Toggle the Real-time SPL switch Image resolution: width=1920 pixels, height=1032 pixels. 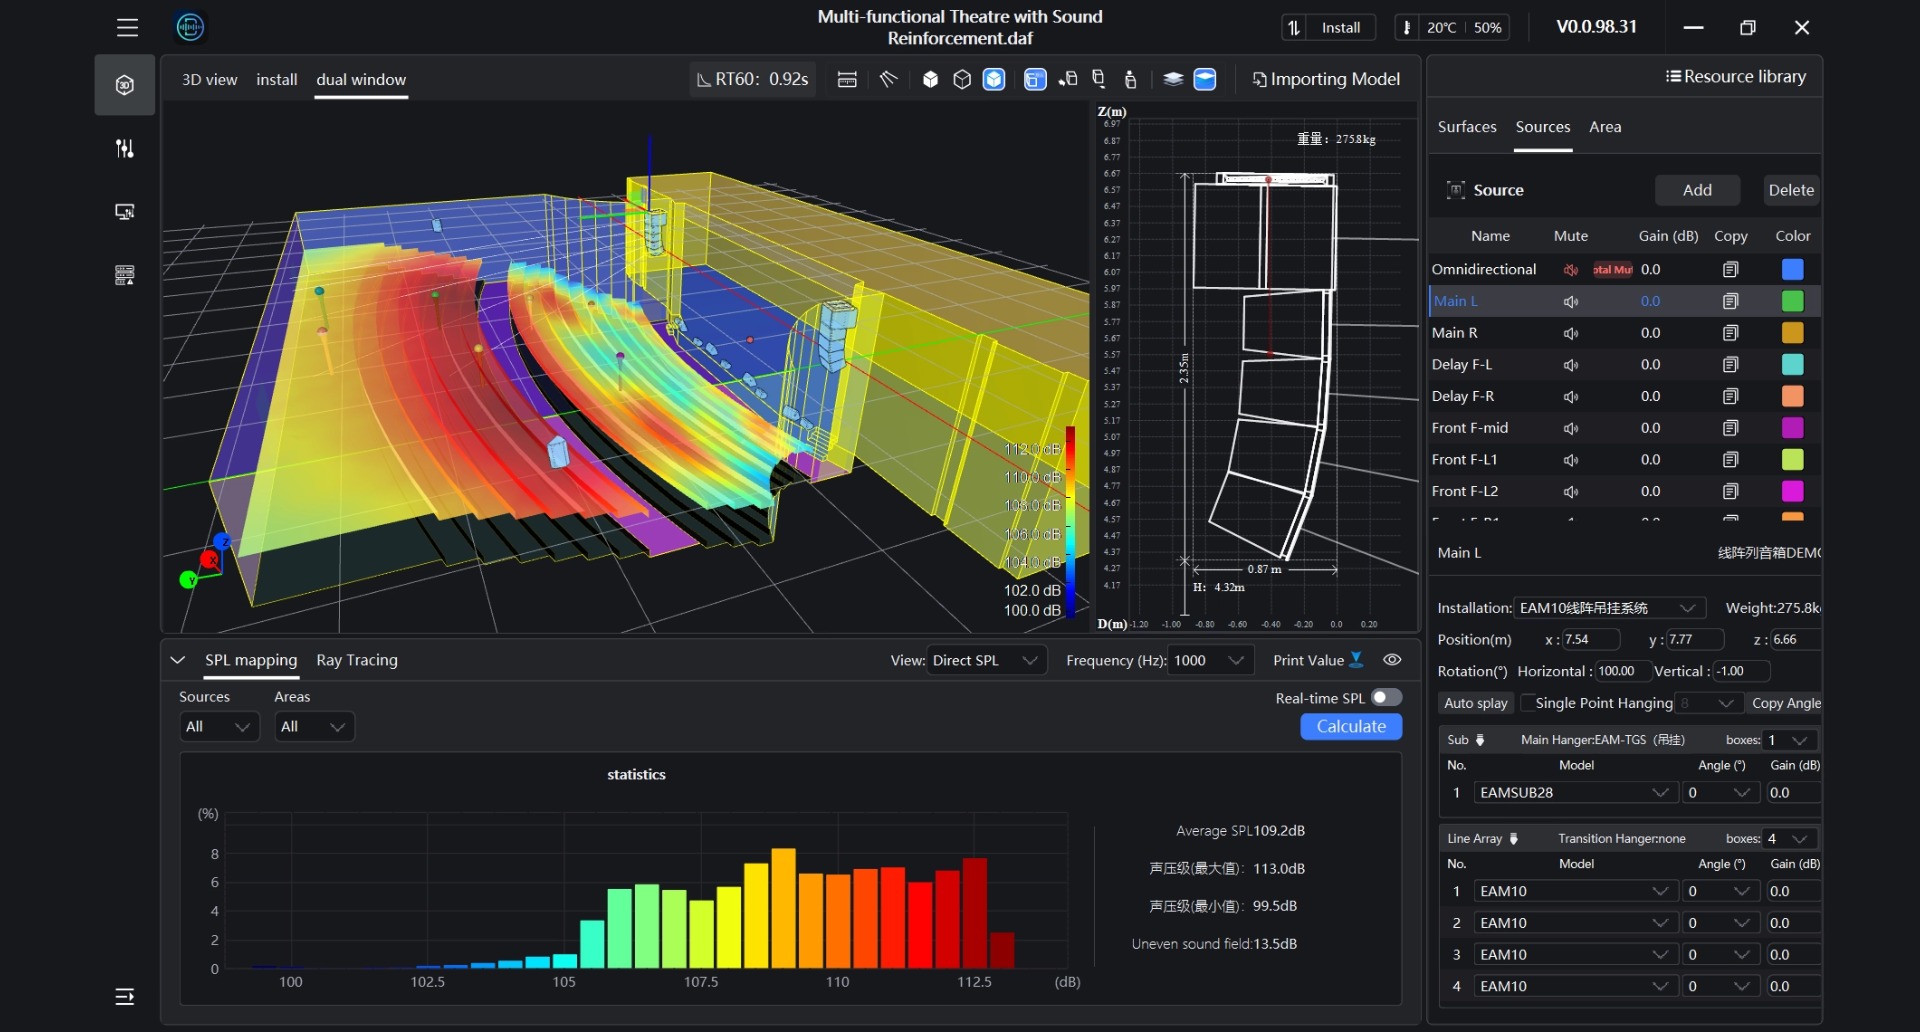click(x=1387, y=698)
